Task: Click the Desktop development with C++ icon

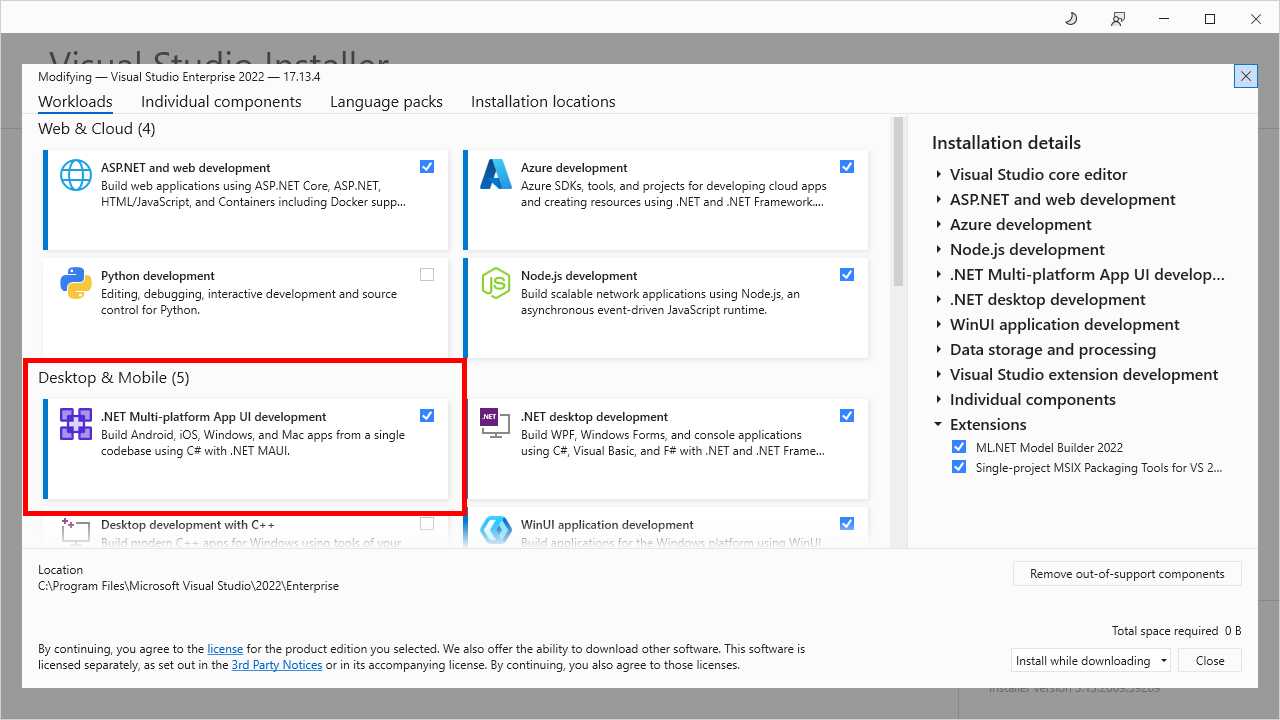Action: point(76,531)
